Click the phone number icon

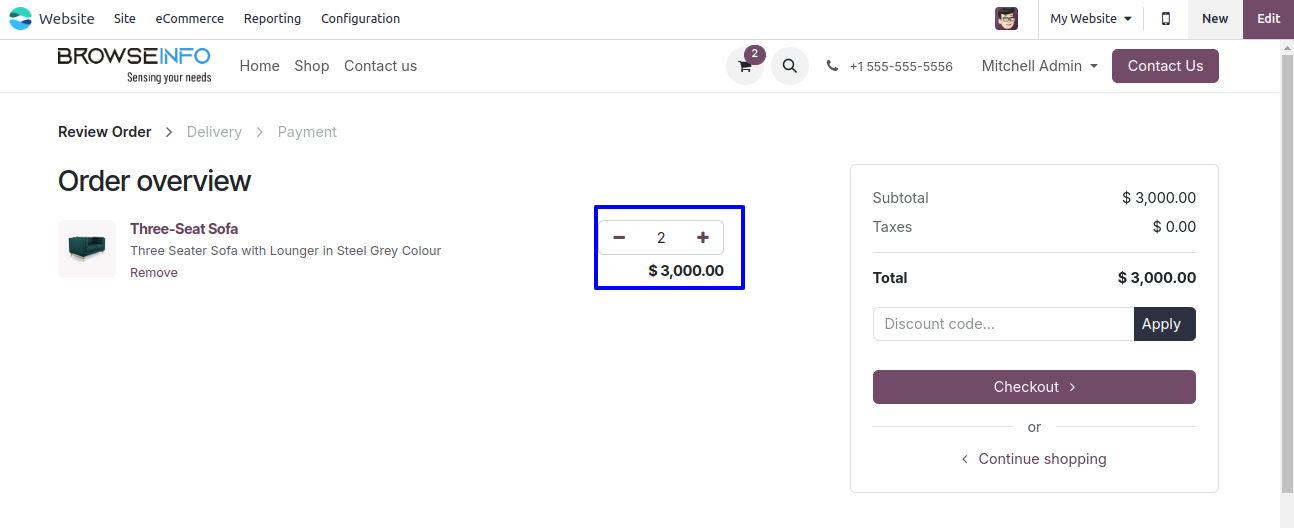click(x=832, y=66)
